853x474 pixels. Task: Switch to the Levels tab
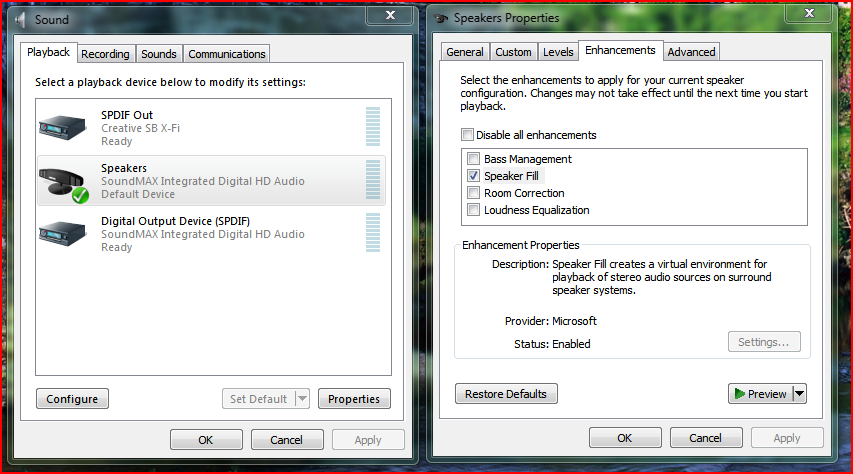click(x=558, y=52)
